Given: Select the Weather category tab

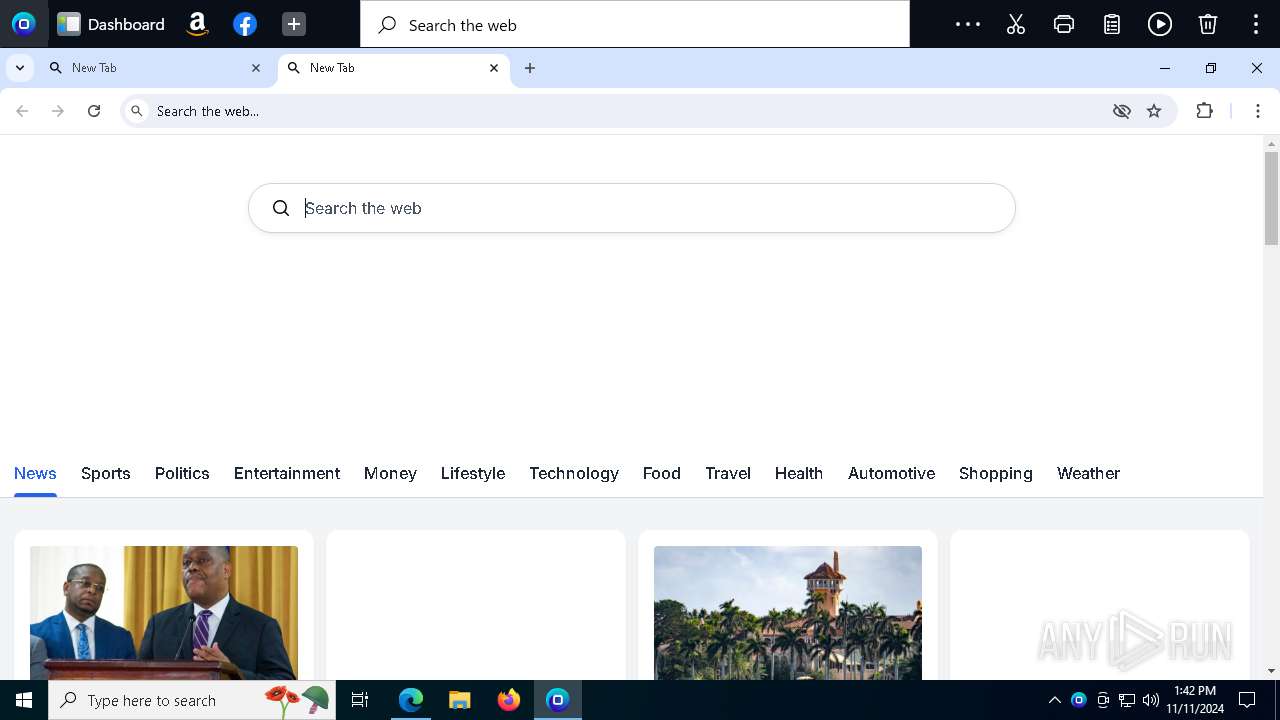Looking at the screenshot, I should pyautogui.click(x=1088, y=474).
